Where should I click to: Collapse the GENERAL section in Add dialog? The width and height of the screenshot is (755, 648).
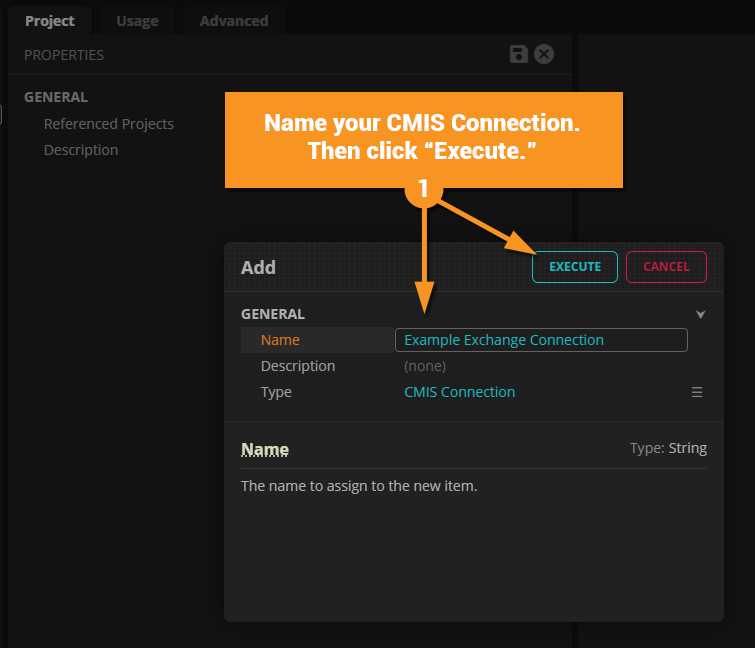pos(701,314)
